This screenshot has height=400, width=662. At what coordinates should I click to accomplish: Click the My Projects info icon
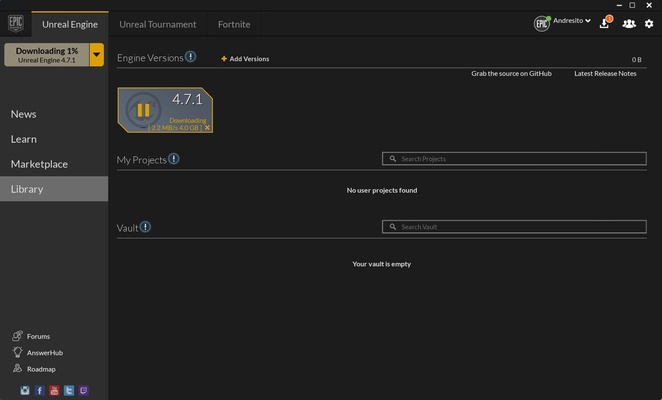coord(174,159)
